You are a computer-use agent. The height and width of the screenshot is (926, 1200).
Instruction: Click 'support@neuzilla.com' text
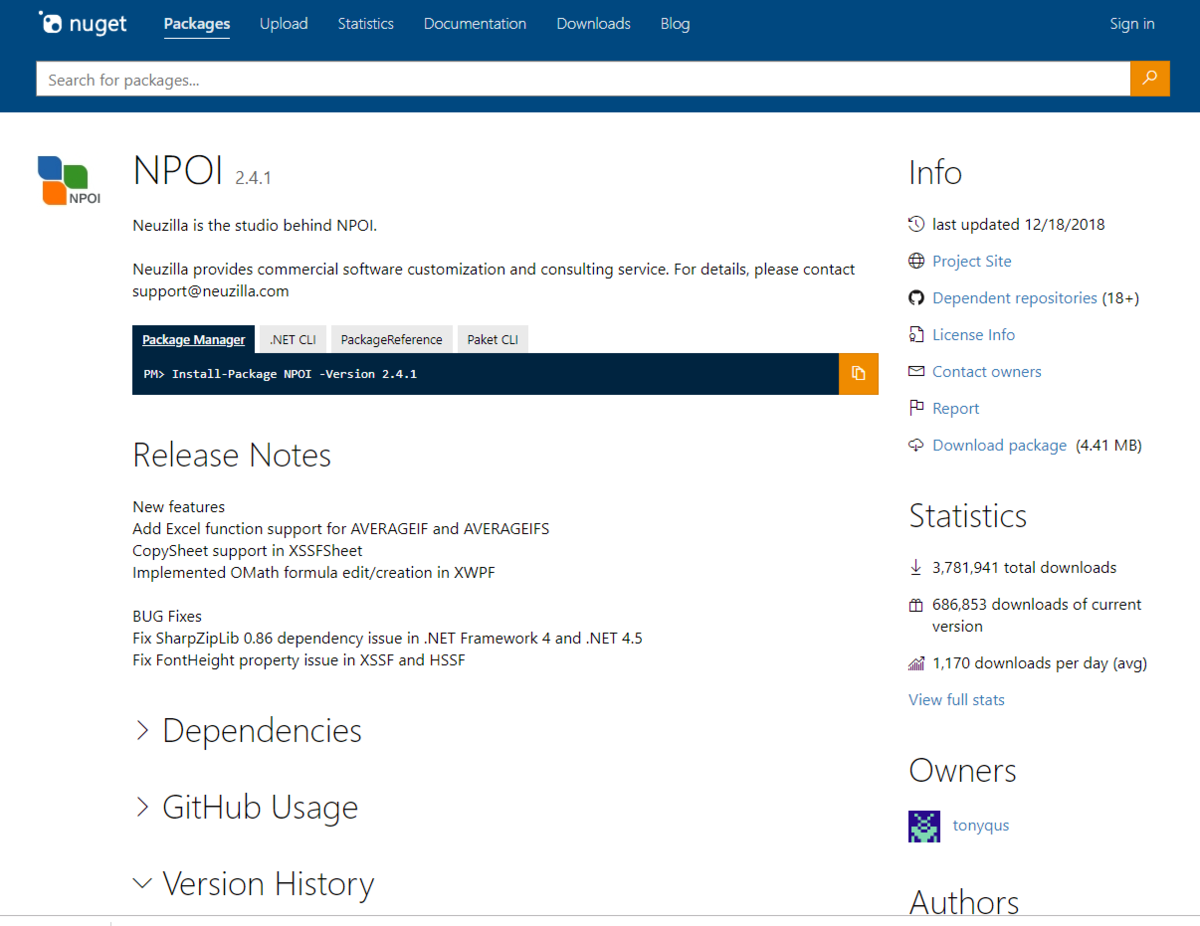(x=211, y=292)
